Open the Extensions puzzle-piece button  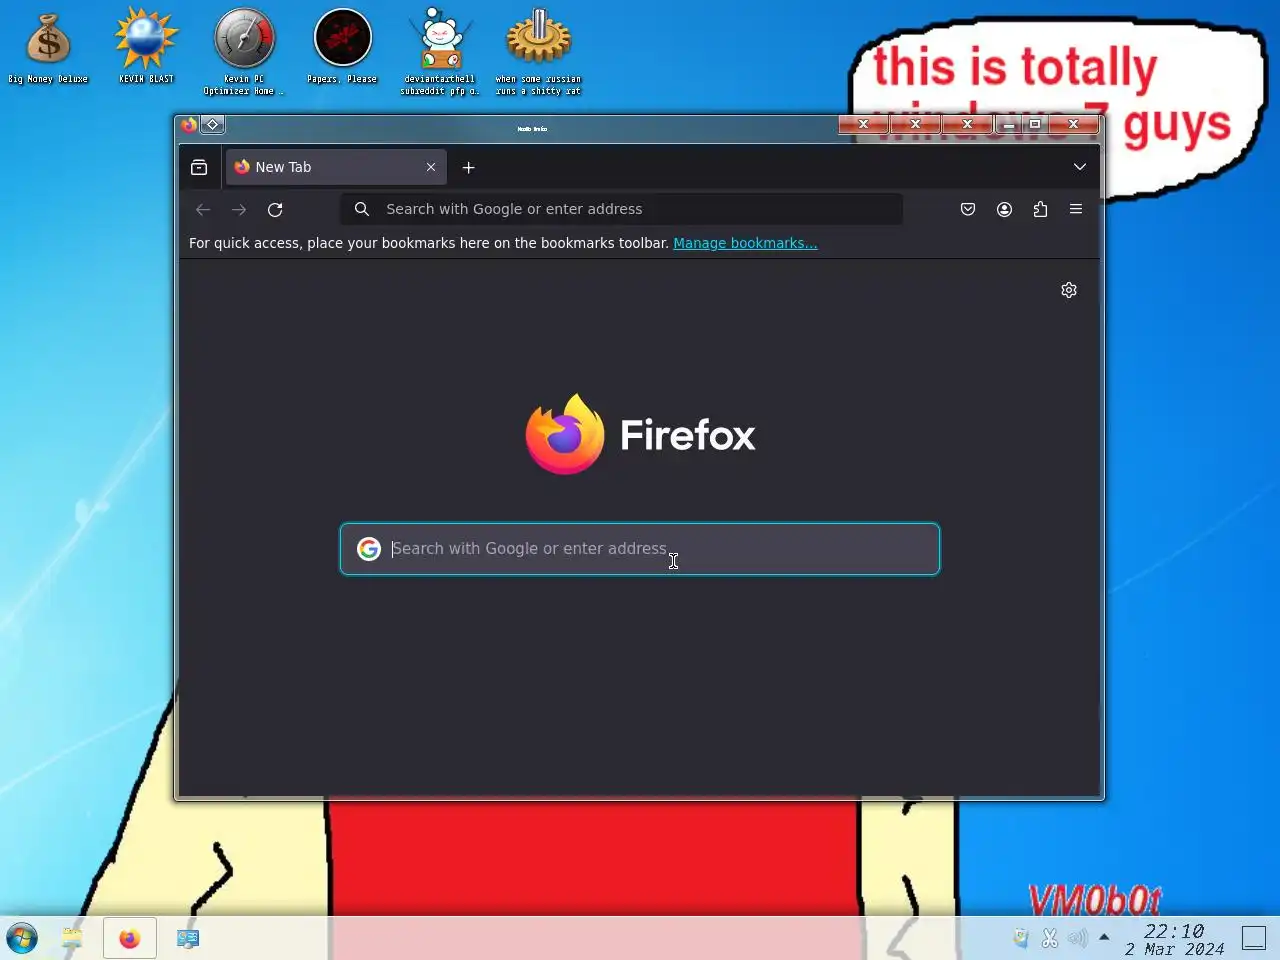1040,209
